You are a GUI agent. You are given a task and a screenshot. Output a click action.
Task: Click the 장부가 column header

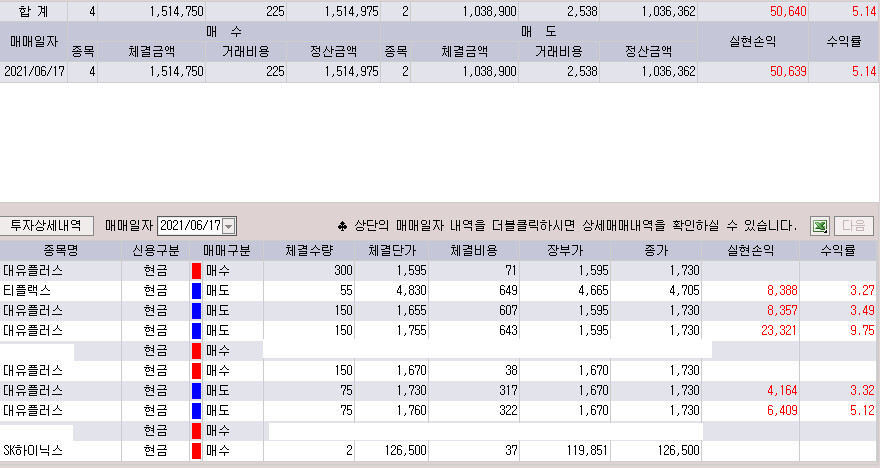pos(564,250)
